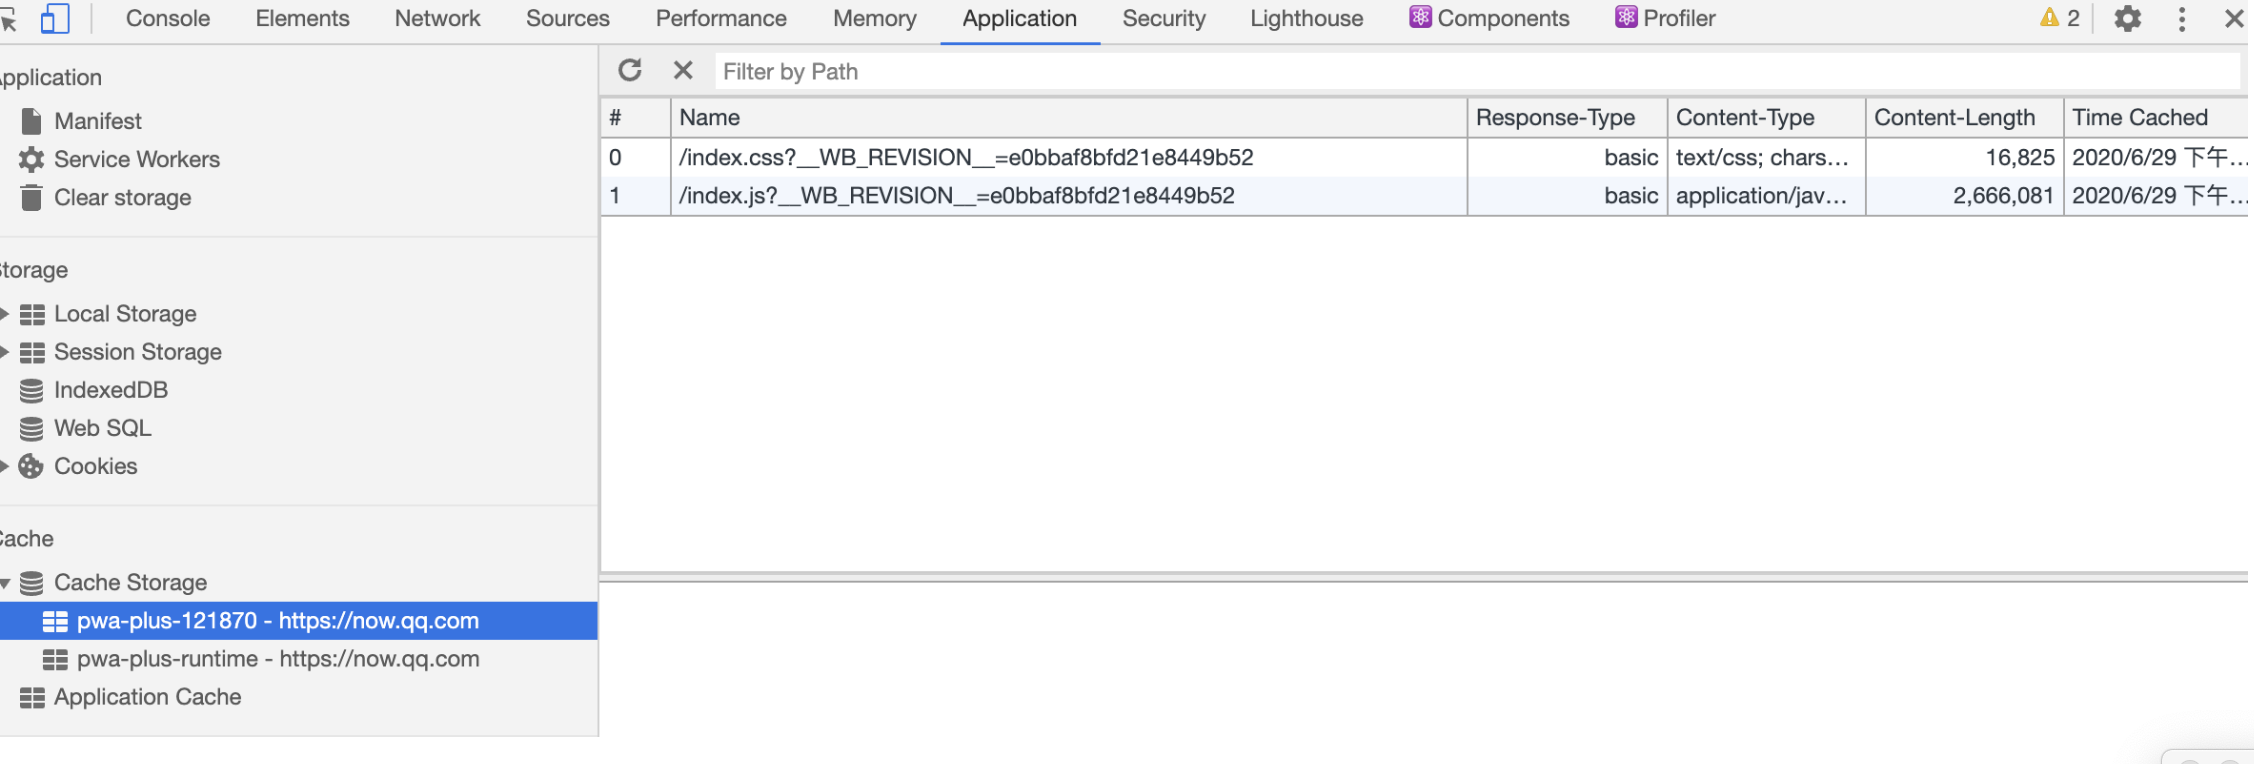2254x764 pixels.
Task: Click the Session Storage grid icon
Action: [32, 352]
